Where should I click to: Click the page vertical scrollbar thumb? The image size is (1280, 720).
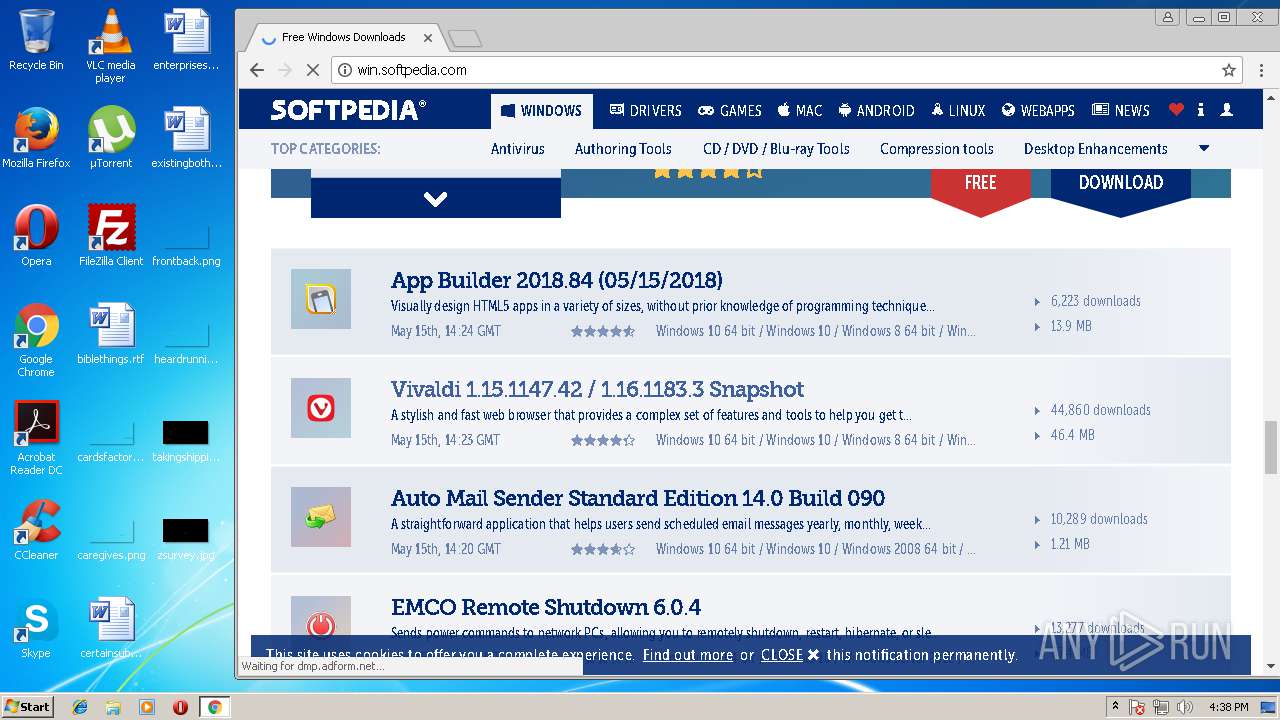pos(1271,448)
